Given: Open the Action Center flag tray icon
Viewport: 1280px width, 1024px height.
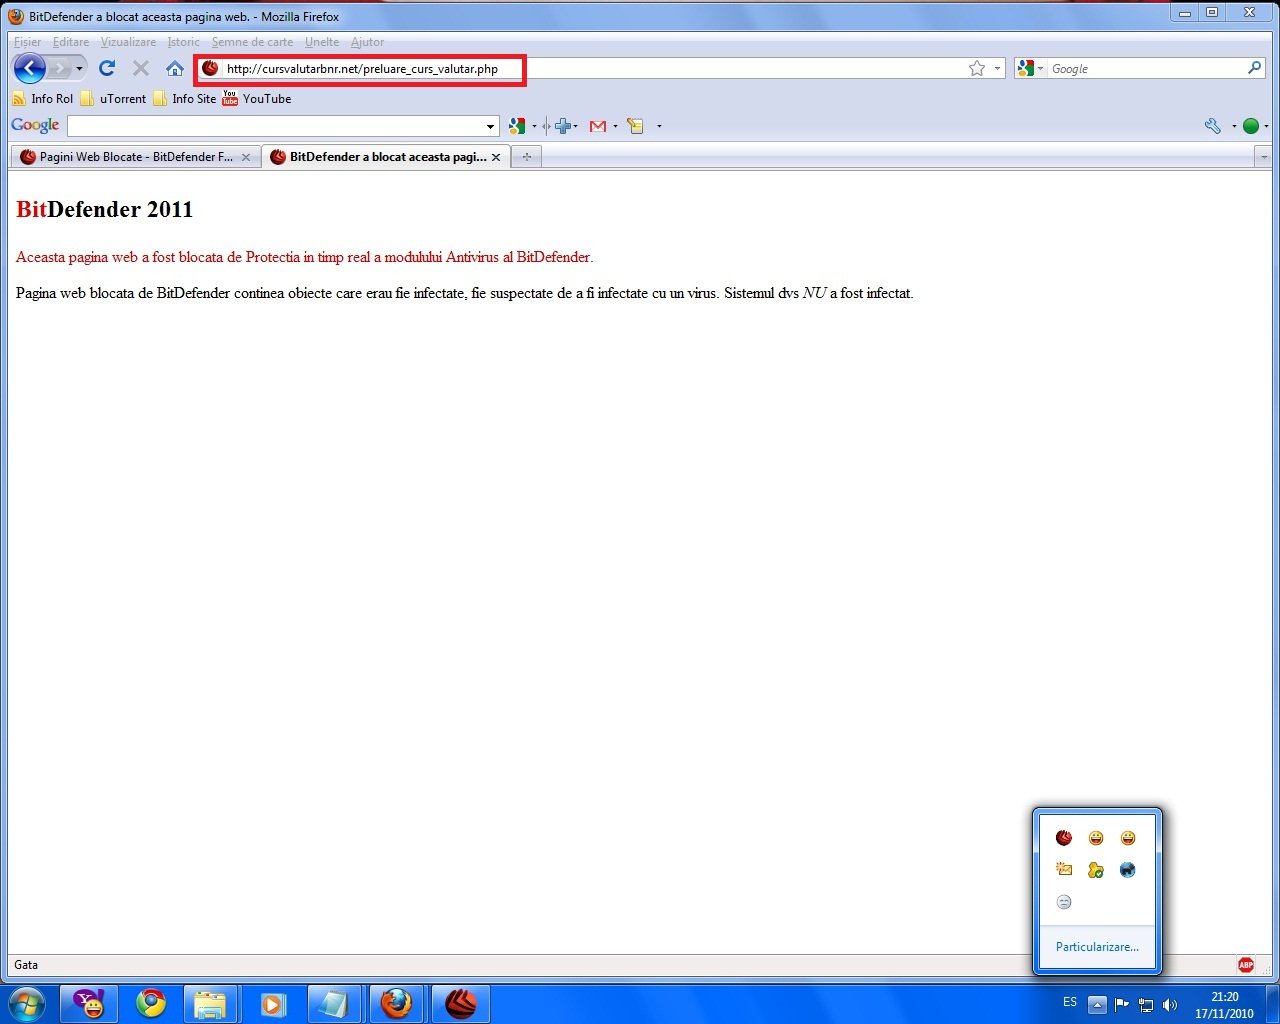Looking at the screenshot, I should [1121, 1005].
